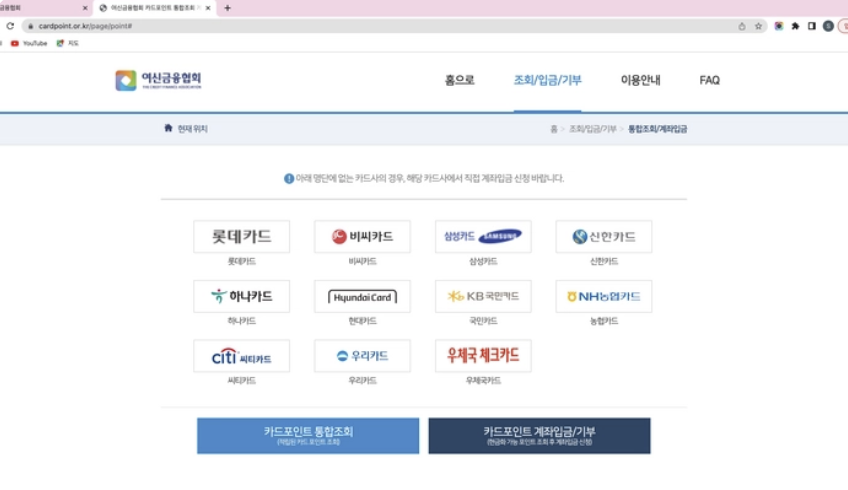Select the Shinhan Card logo

click(604, 236)
